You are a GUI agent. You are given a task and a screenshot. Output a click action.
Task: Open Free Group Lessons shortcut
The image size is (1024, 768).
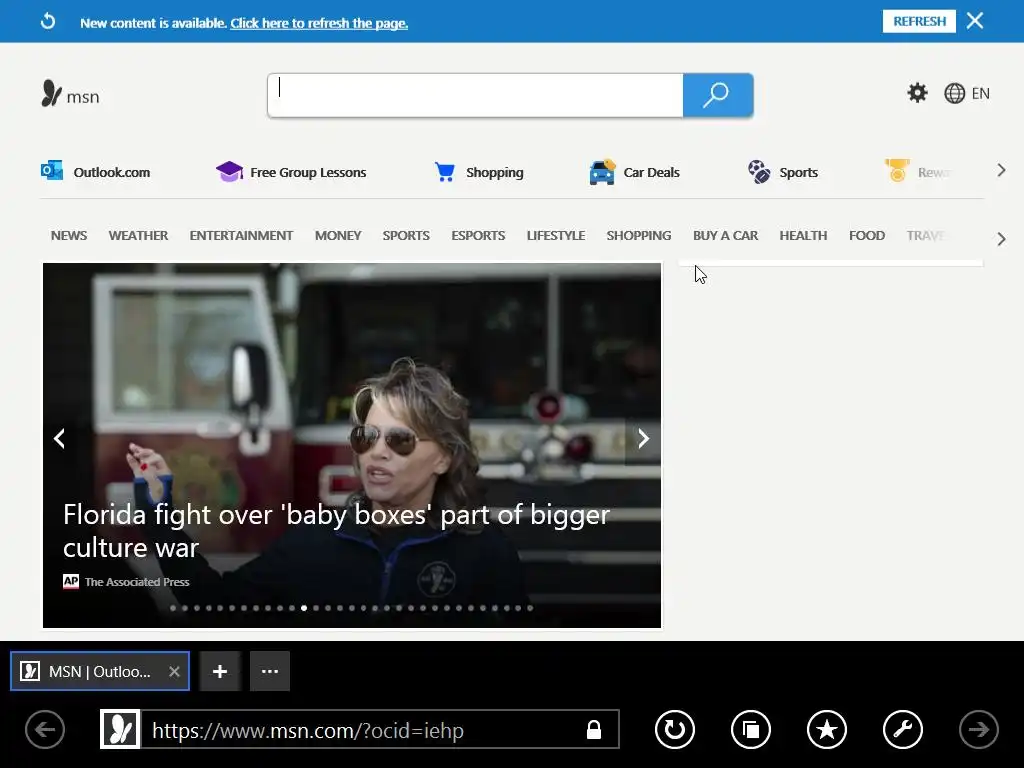click(291, 172)
